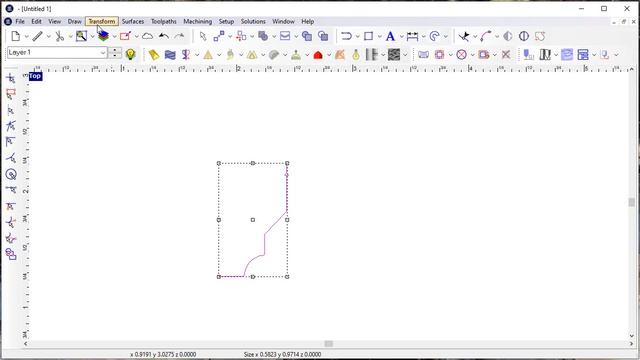Image resolution: width=640 pixels, height=360 pixels.
Task: Open the Transform menu
Action: [102, 21]
